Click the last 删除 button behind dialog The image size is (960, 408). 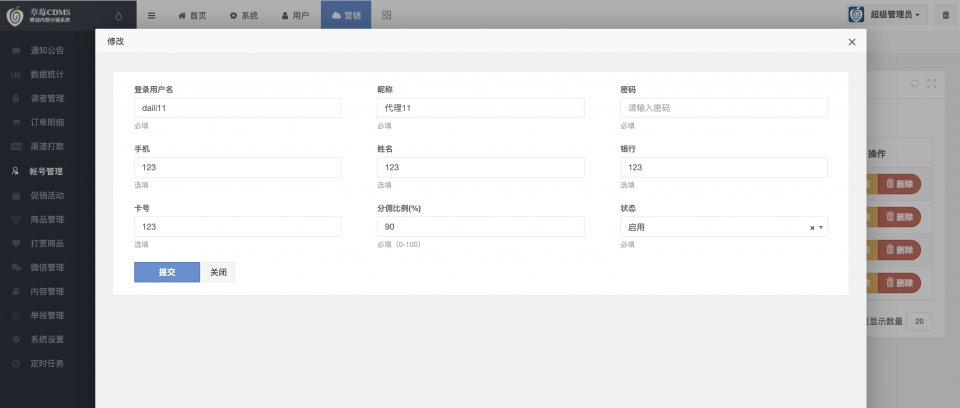click(x=899, y=282)
